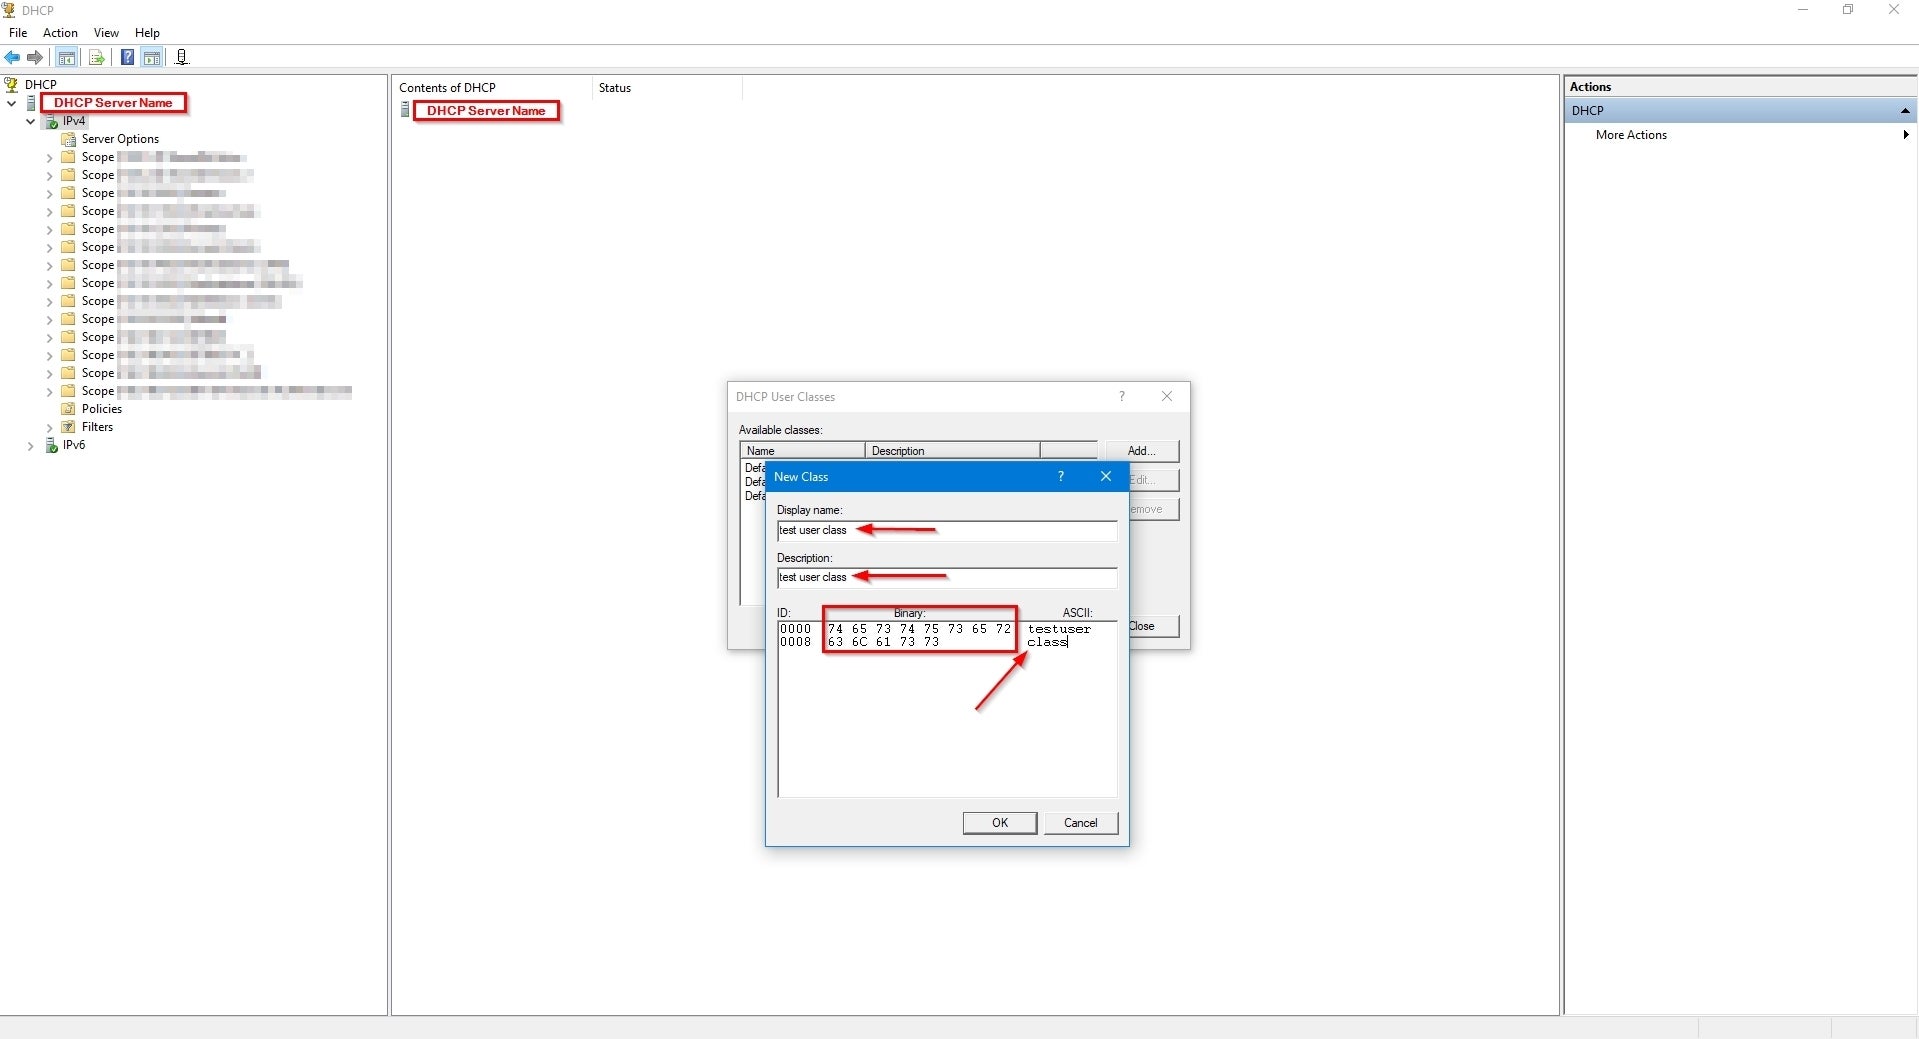
Task: Click into the Display name field
Action: [x=946, y=530]
